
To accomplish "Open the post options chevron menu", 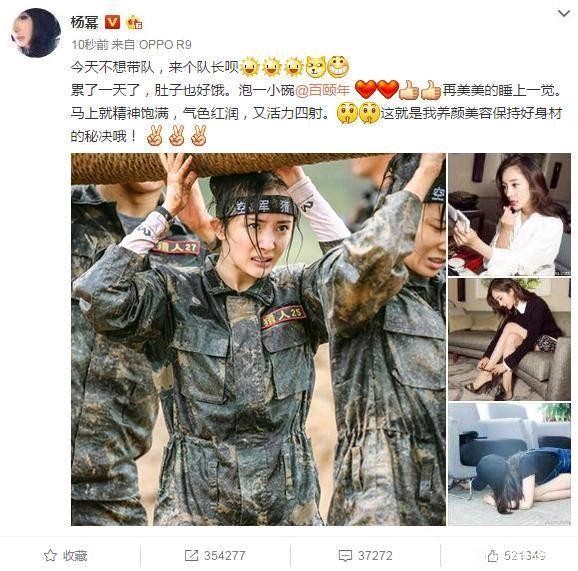I will pos(564,14).
